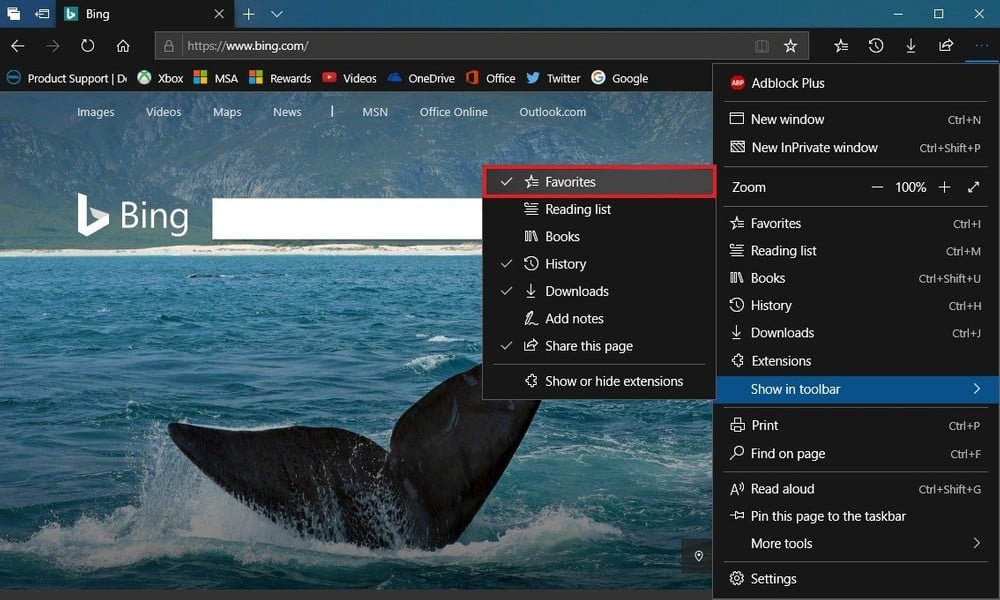Open New InPrivate window
The image size is (1000, 600).
(x=814, y=147)
